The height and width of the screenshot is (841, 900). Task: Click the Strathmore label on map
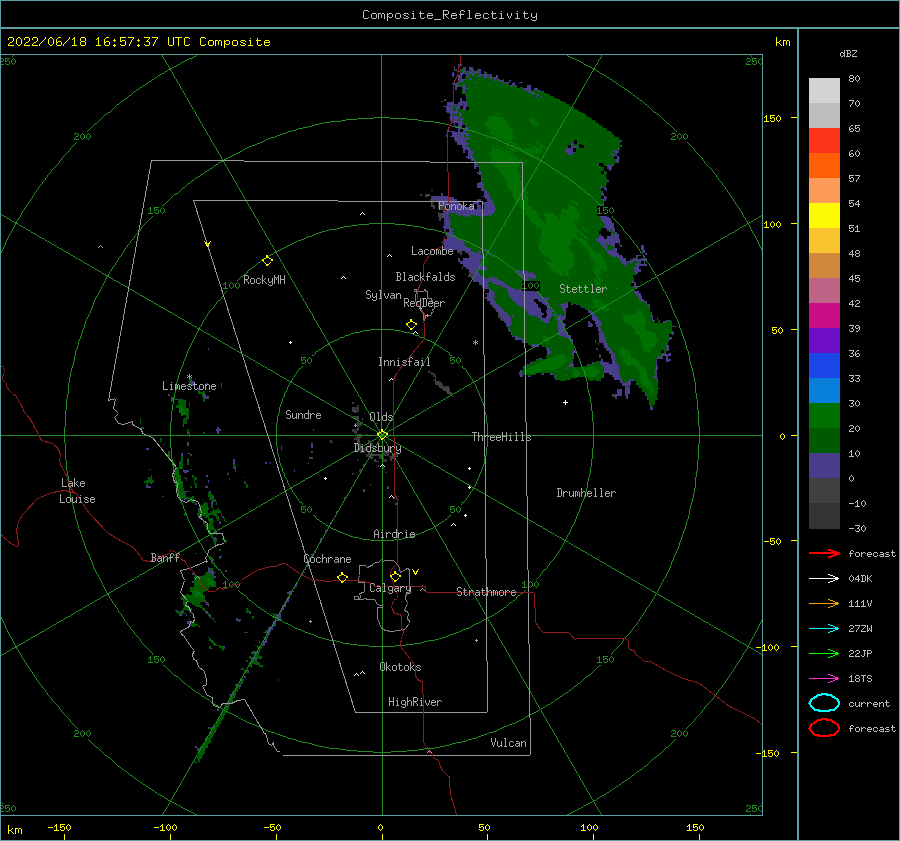tap(486, 592)
